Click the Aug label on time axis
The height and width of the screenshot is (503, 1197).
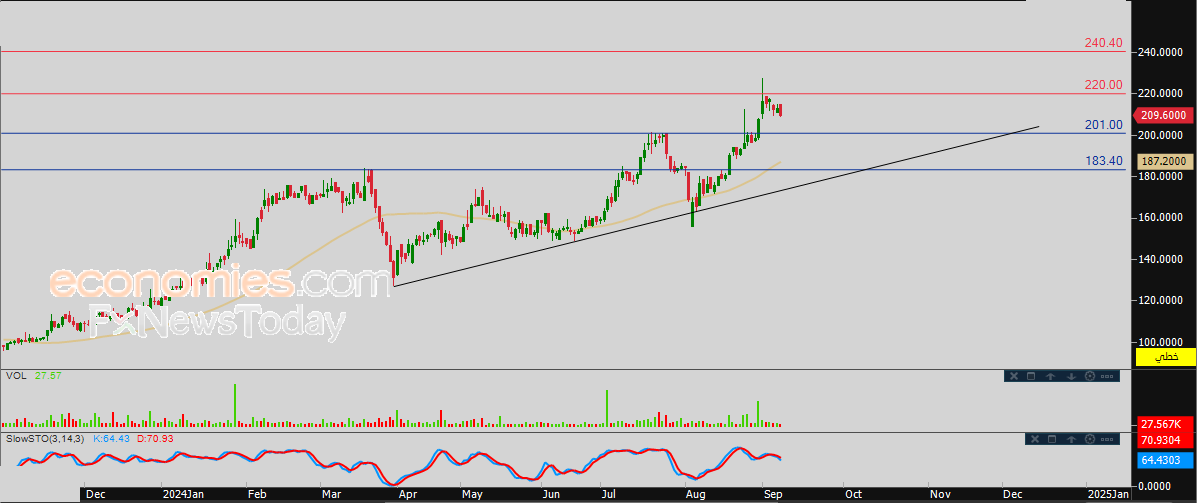(695, 495)
